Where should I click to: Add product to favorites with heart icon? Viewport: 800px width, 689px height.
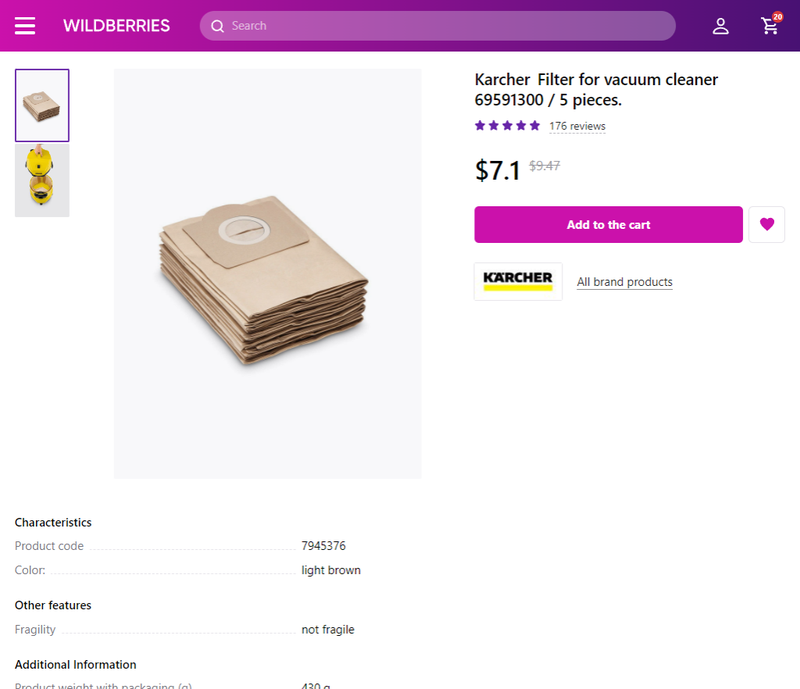pos(767,224)
